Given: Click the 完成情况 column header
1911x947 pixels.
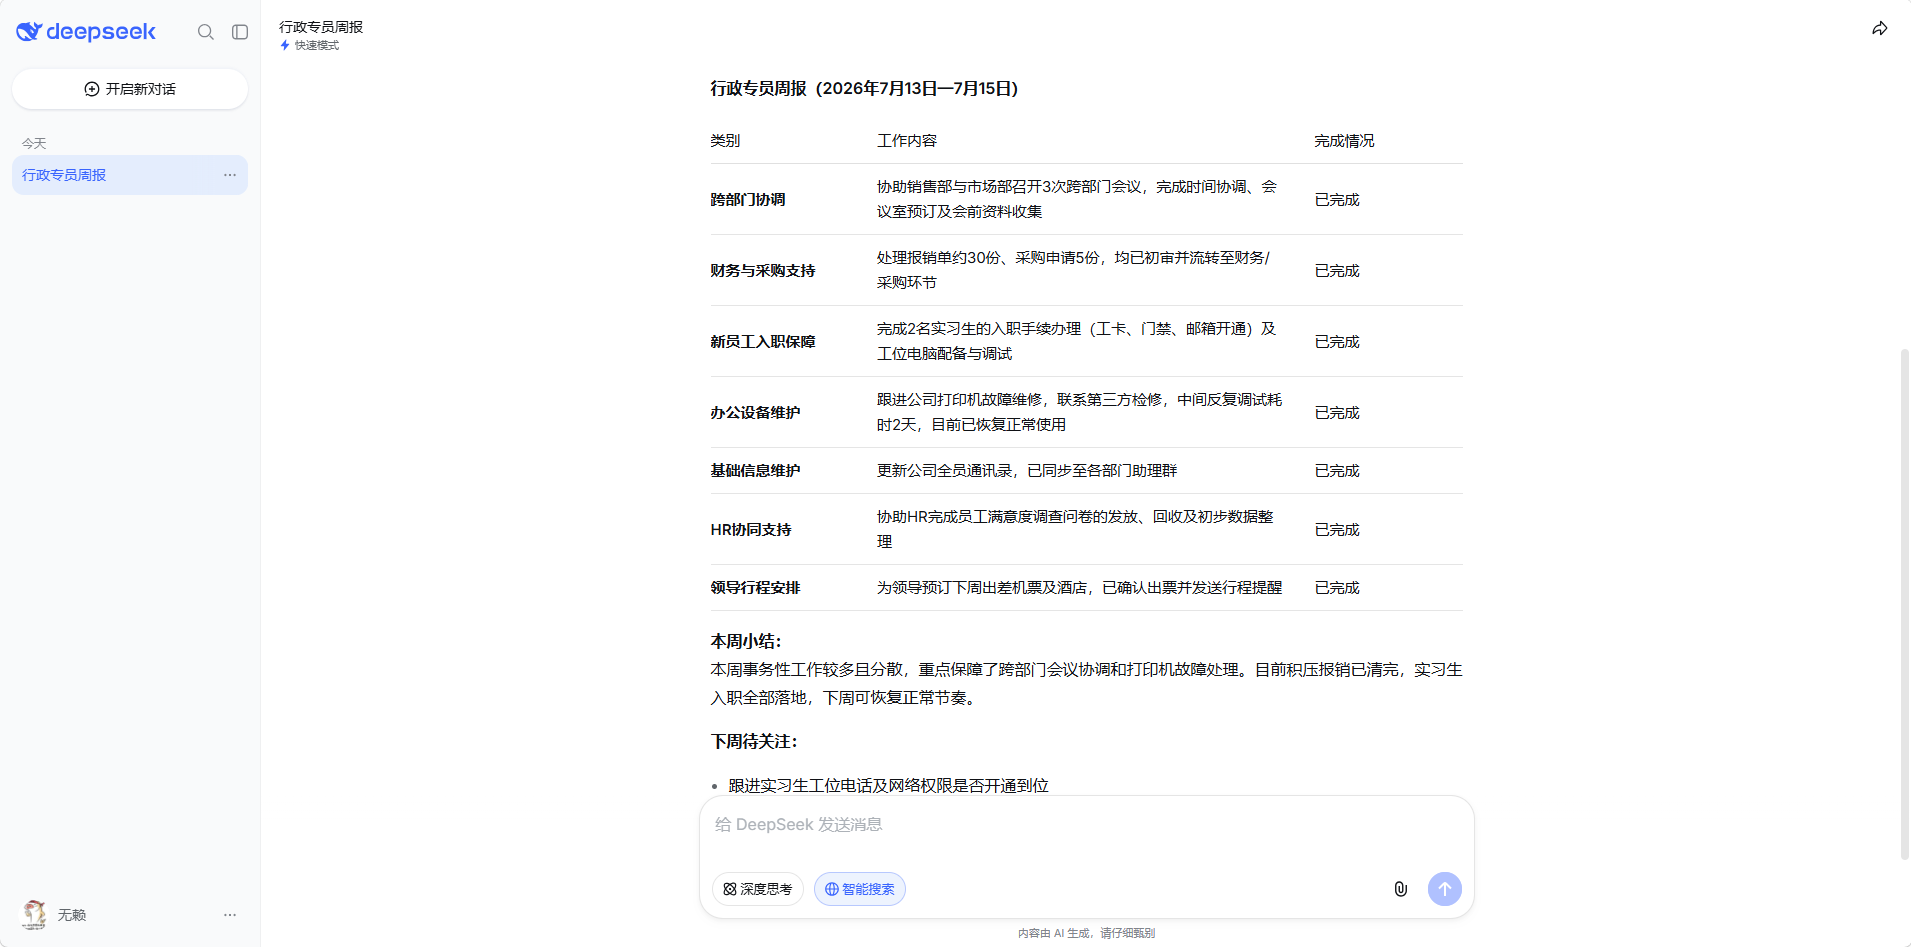Looking at the screenshot, I should coord(1344,141).
